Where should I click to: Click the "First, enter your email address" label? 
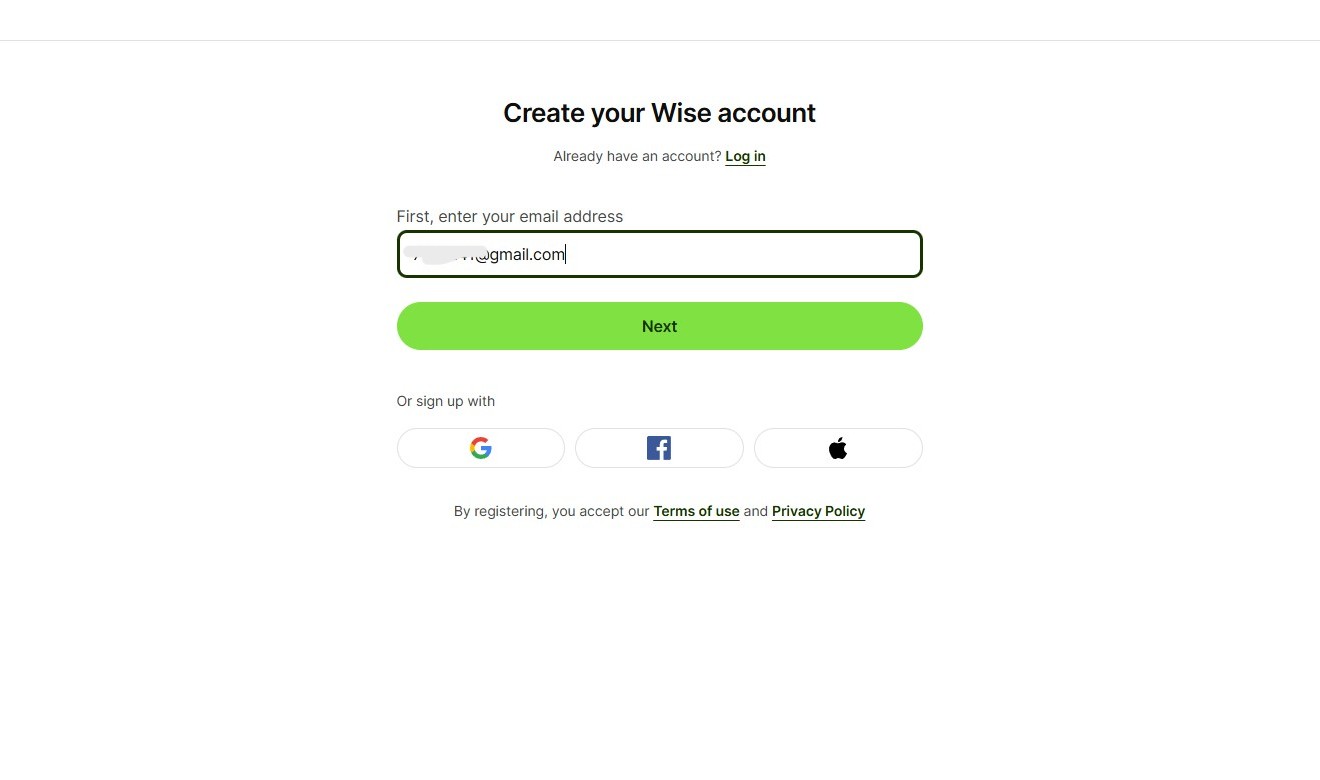pyautogui.click(x=509, y=216)
